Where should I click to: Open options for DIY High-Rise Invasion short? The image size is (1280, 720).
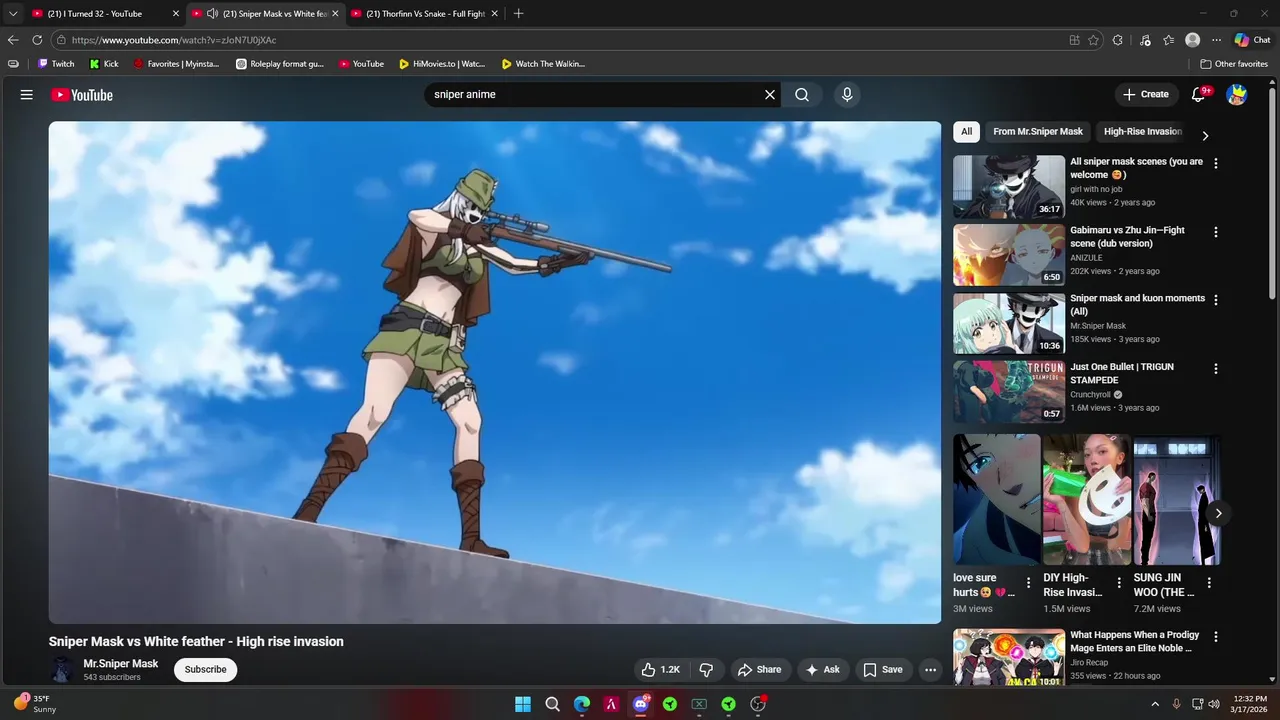coord(1118,583)
